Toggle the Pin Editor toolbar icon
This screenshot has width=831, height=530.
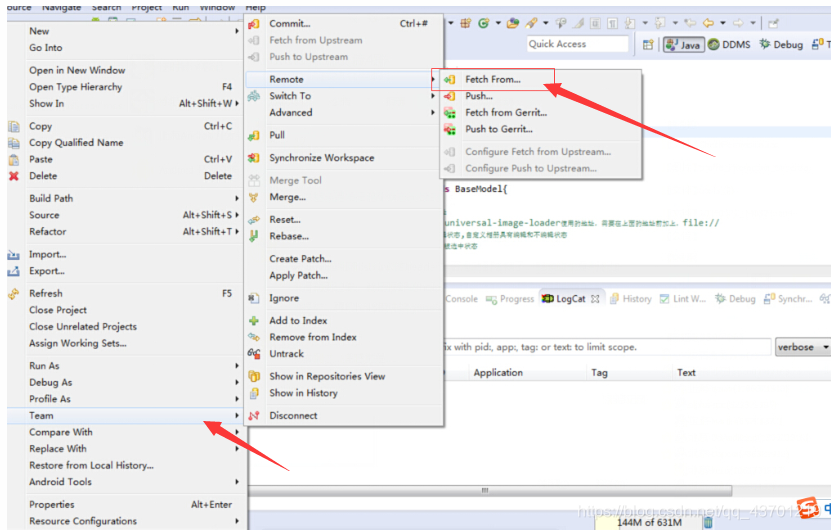(x=773, y=23)
